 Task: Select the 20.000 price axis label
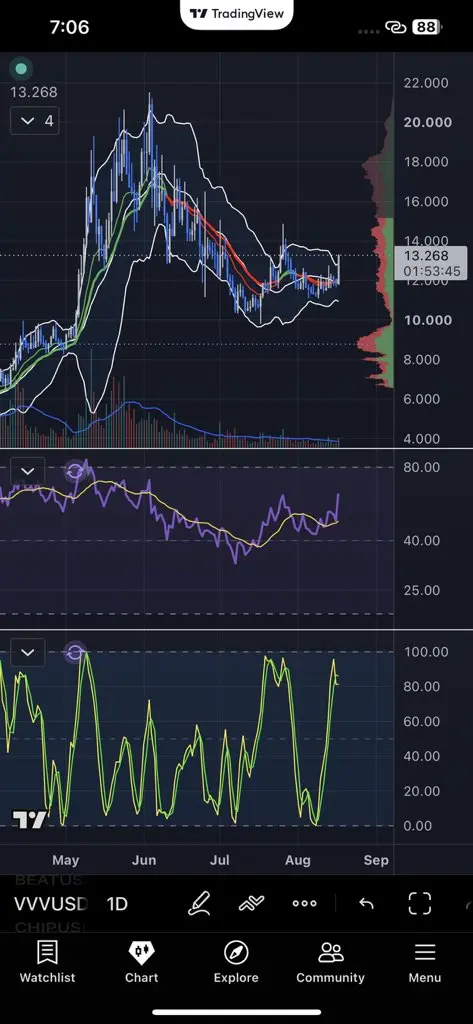(428, 122)
